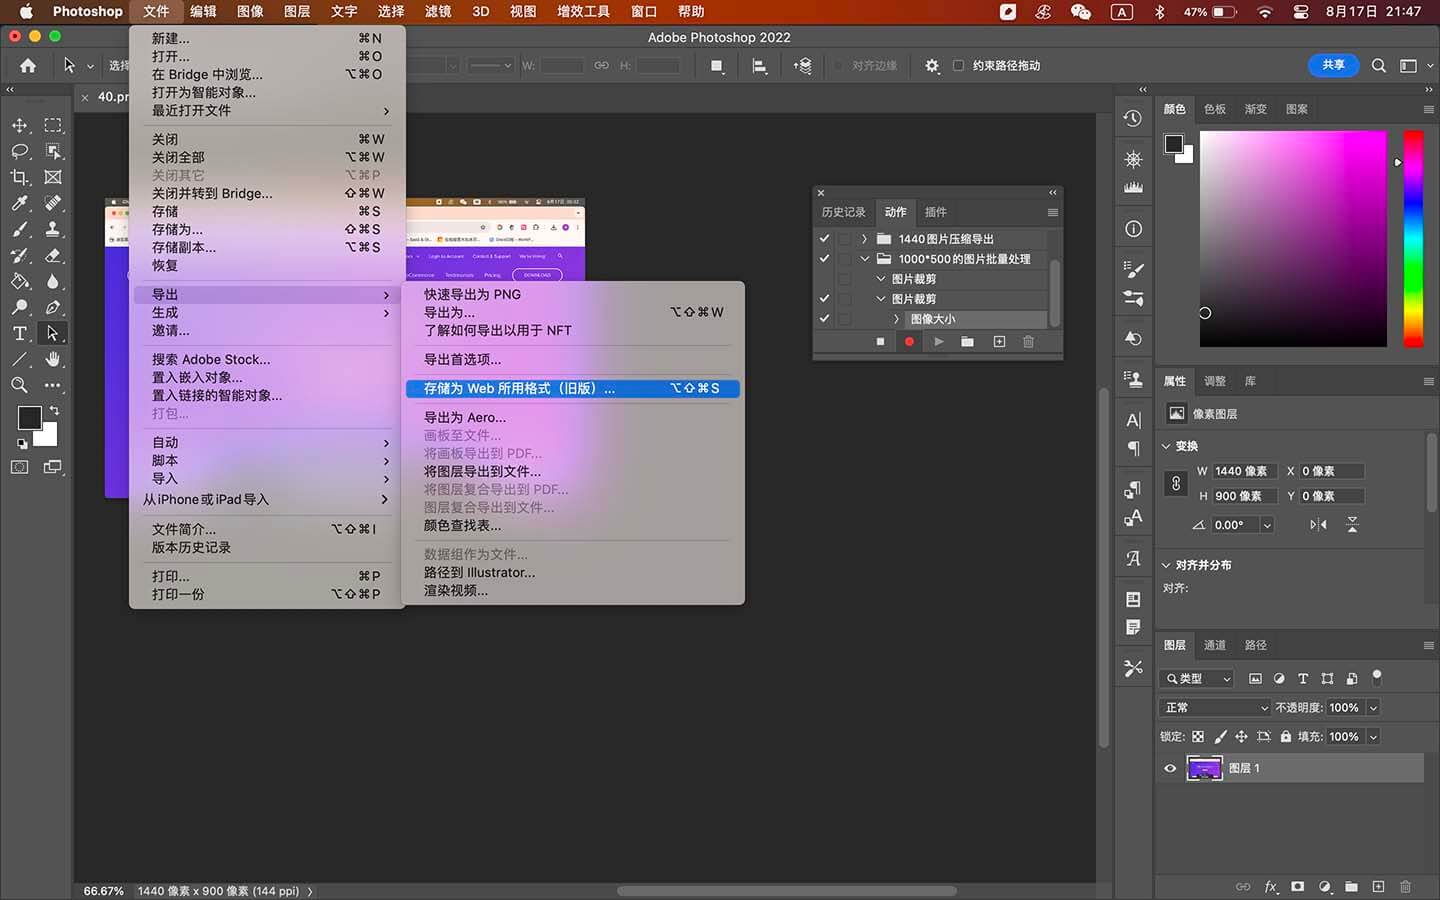1440x900 pixels.
Task: Expand the 1440图片压缩导出 action set
Action: [864, 239]
